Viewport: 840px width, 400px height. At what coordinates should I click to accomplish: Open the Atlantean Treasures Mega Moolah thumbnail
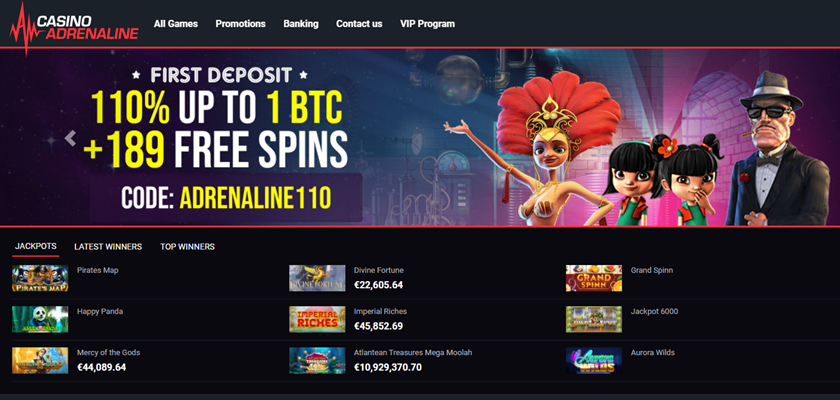tap(317, 360)
